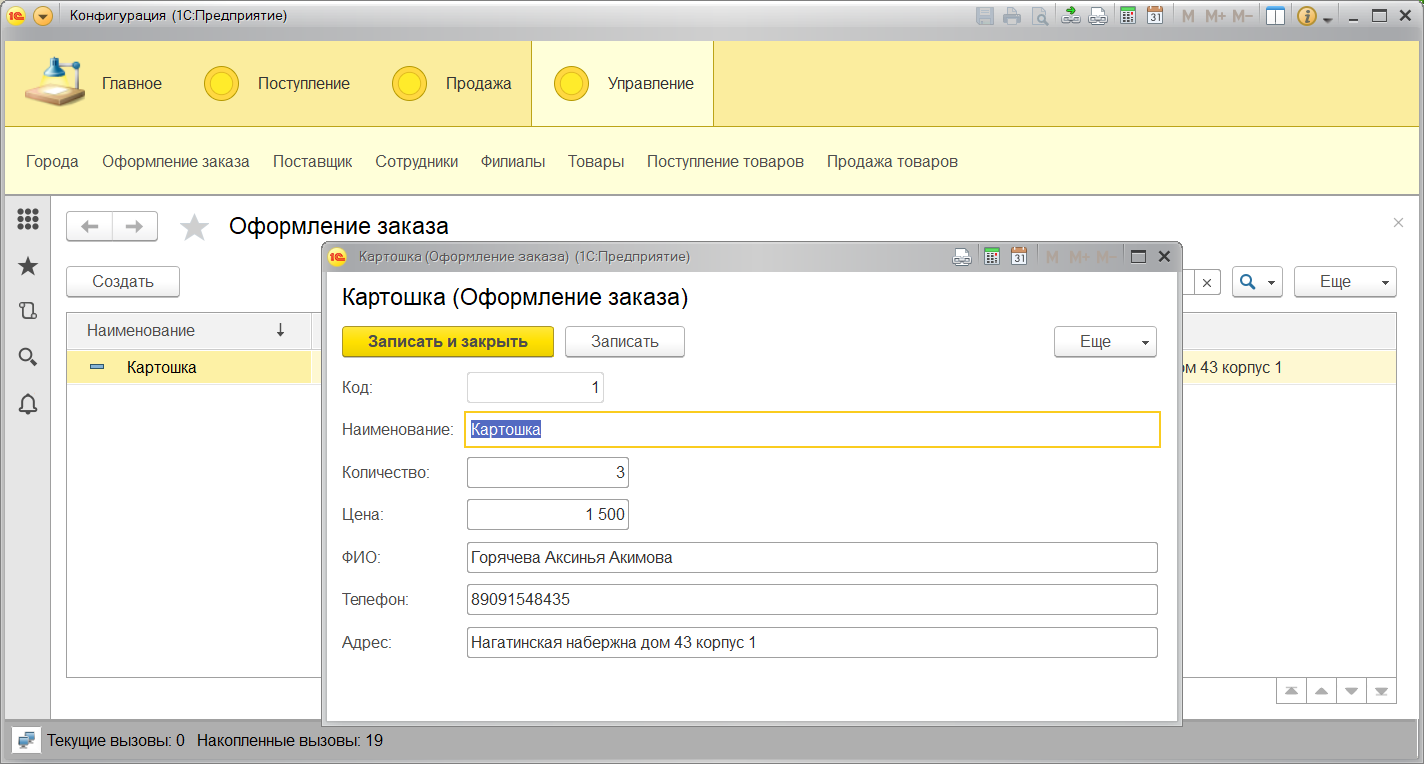Image resolution: width=1424 pixels, height=764 pixels.
Task: Close the Картошка dialog window
Action: [1164, 257]
